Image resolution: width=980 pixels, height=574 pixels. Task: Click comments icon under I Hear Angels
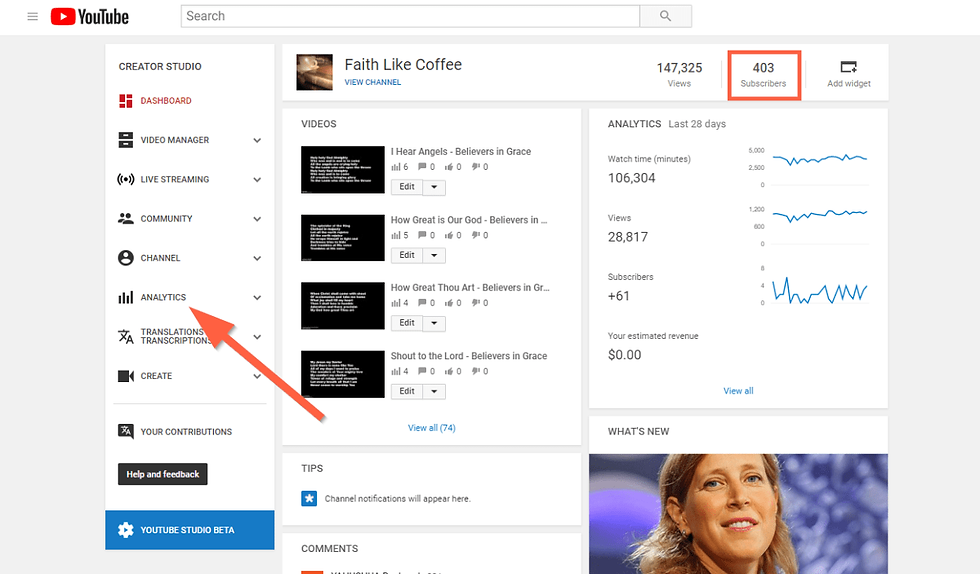422,167
